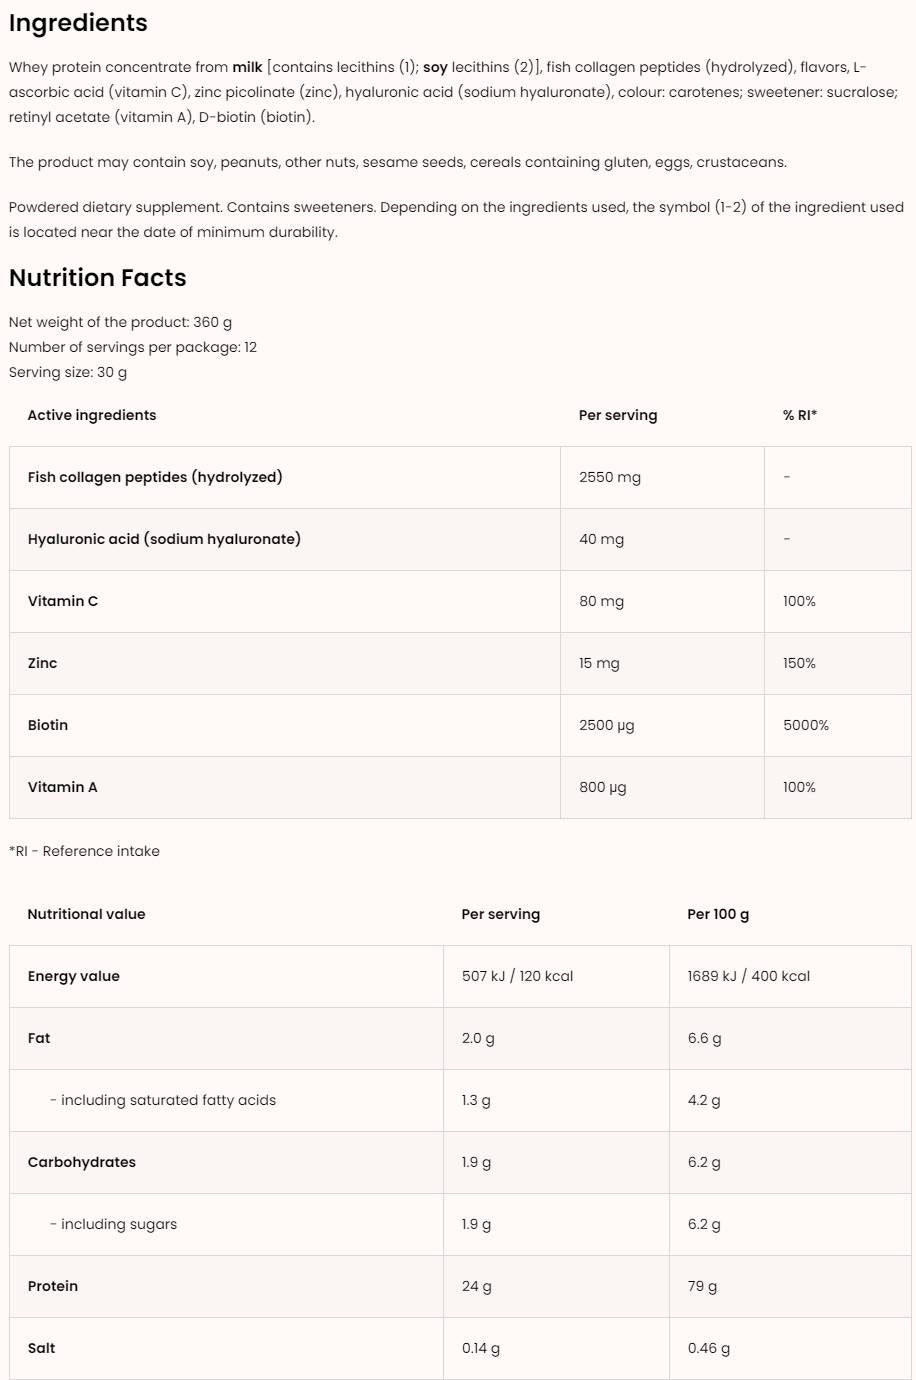The width and height of the screenshot is (916, 1380).
Task: Click the Nutrition Facts heading
Action: (x=98, y=278)
